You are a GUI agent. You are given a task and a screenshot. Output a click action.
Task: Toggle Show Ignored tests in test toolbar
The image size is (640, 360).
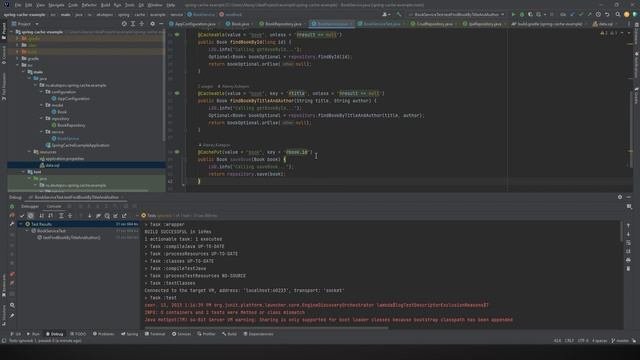click(x=31, y=216)
